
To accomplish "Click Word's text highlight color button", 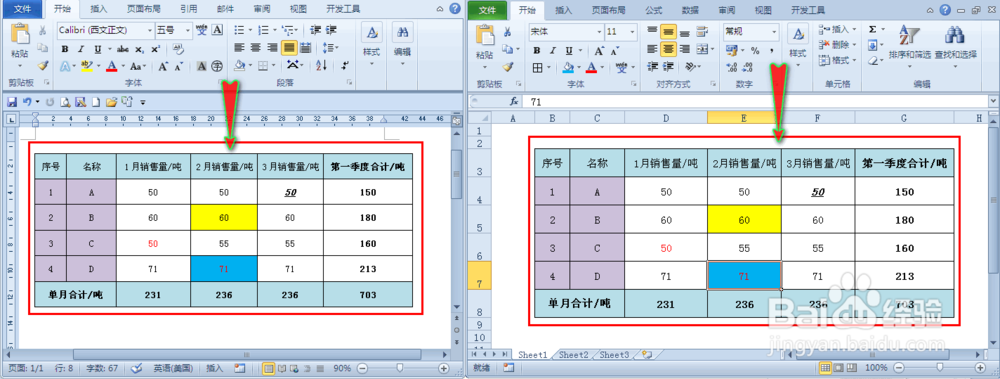I will tap(88, 66).
